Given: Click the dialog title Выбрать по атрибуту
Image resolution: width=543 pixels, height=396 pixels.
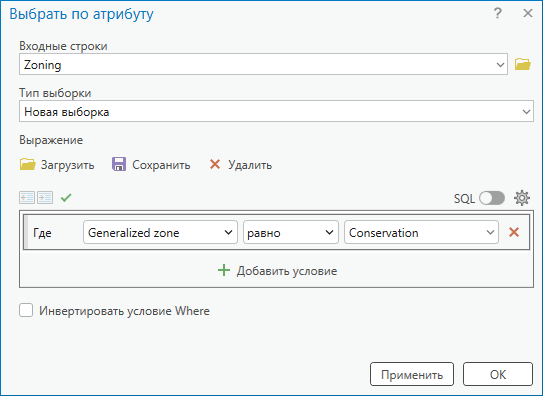Looking at the screenshot, I should (81, 14).
